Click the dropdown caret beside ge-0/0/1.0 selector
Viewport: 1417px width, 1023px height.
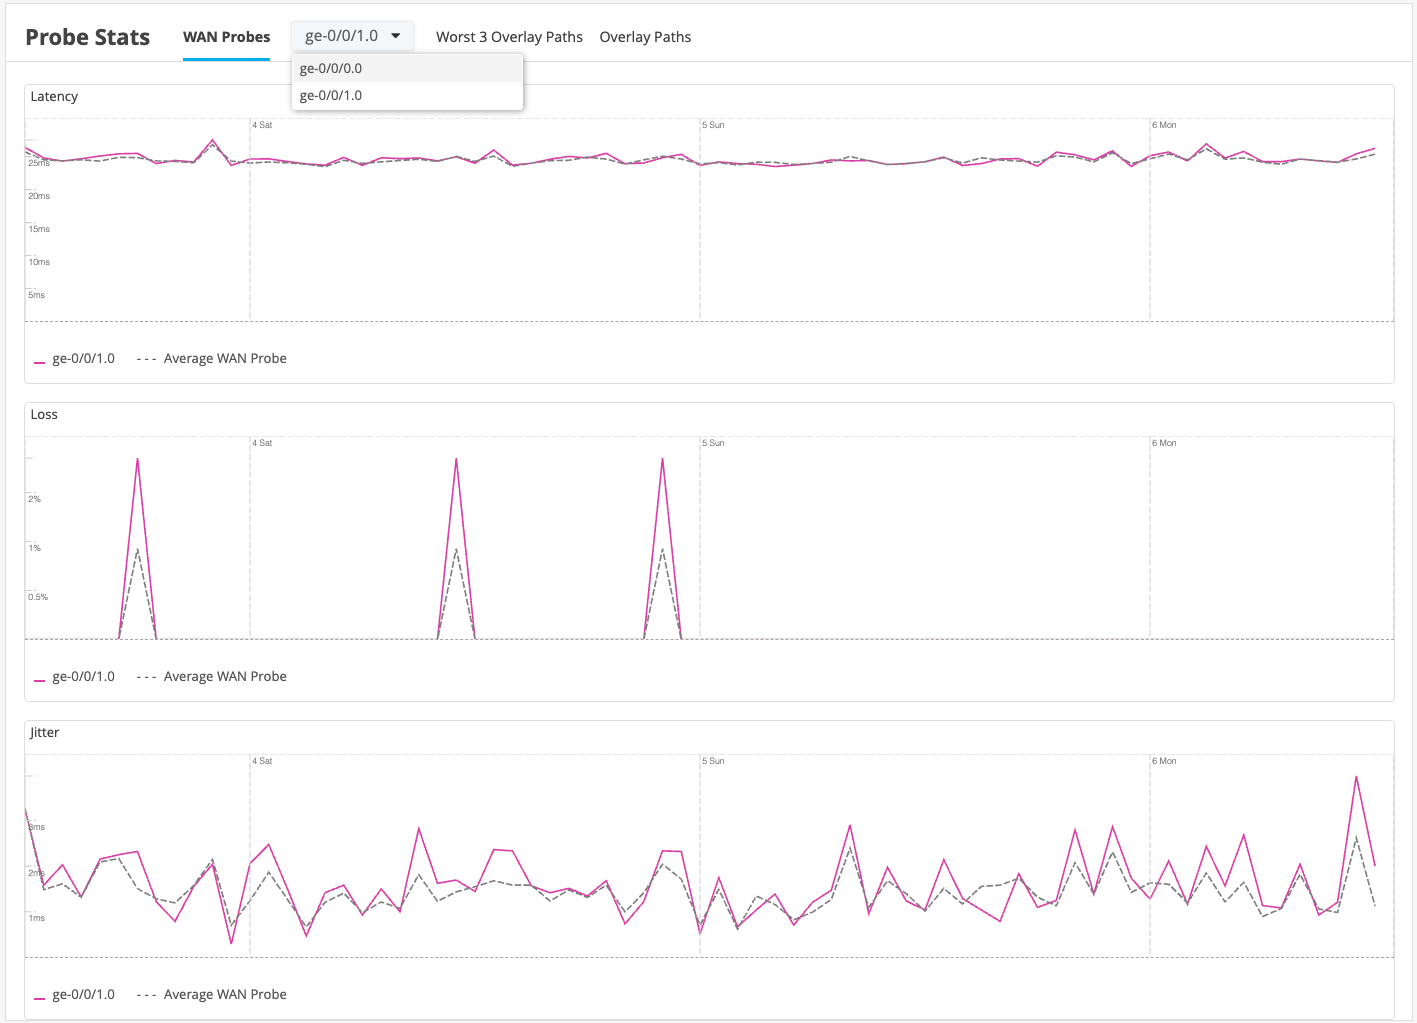[x=396, y=36]
